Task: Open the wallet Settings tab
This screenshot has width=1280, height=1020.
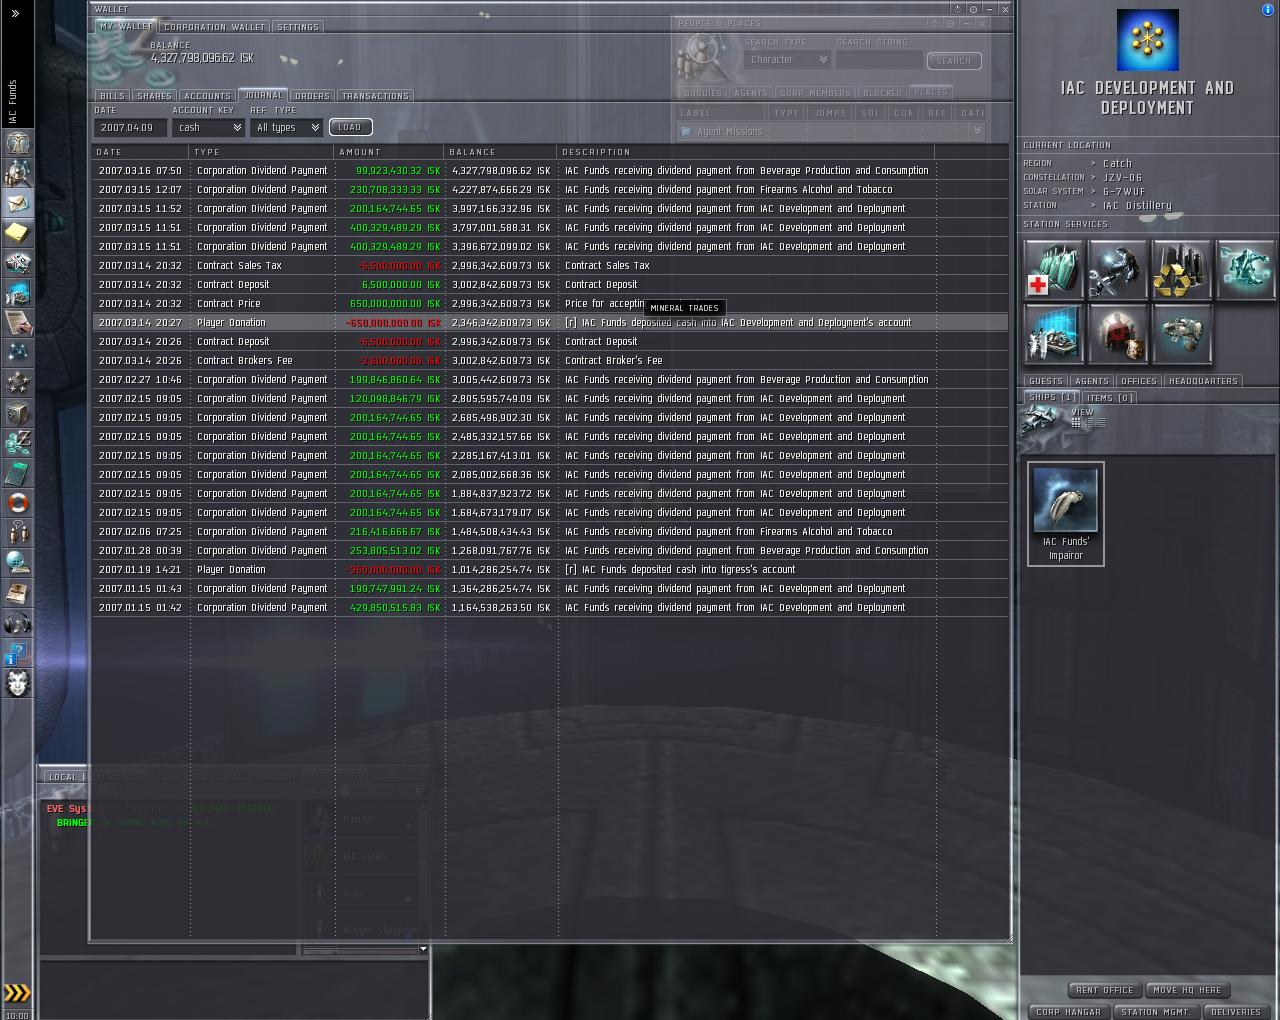Action: pyautogui.click(x=298, y=27)
